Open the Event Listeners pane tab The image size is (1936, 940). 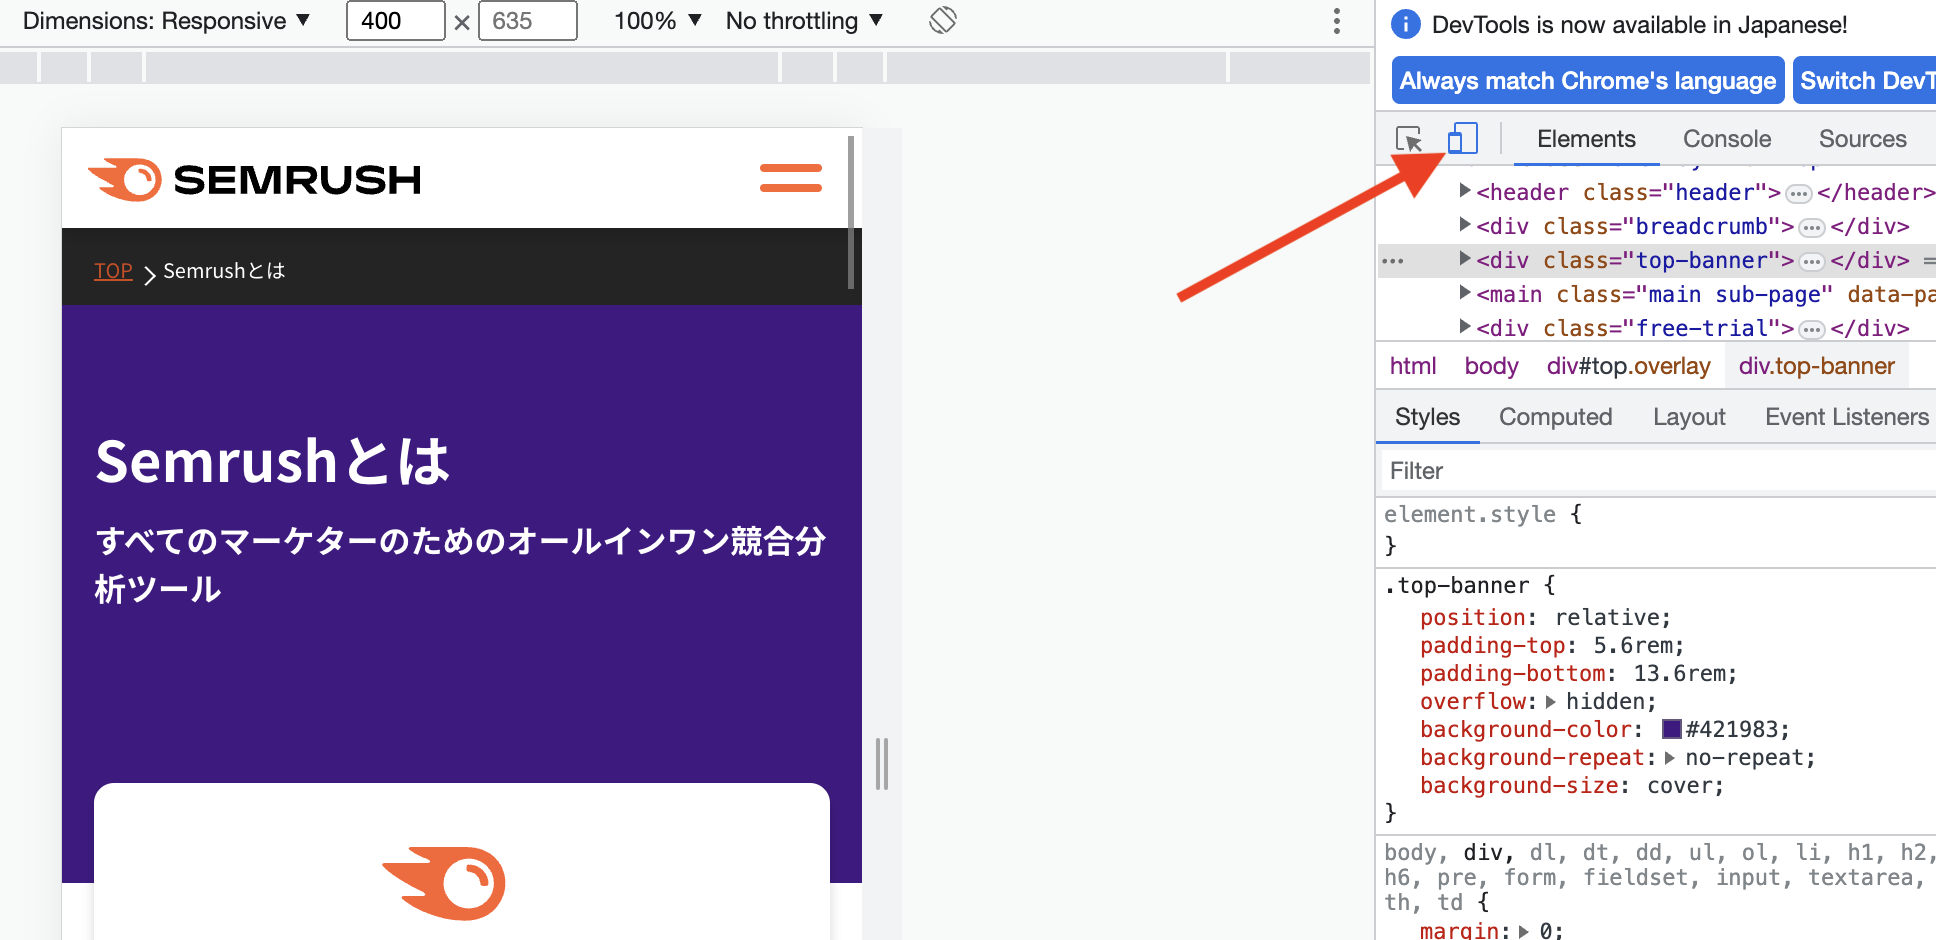1846,417
